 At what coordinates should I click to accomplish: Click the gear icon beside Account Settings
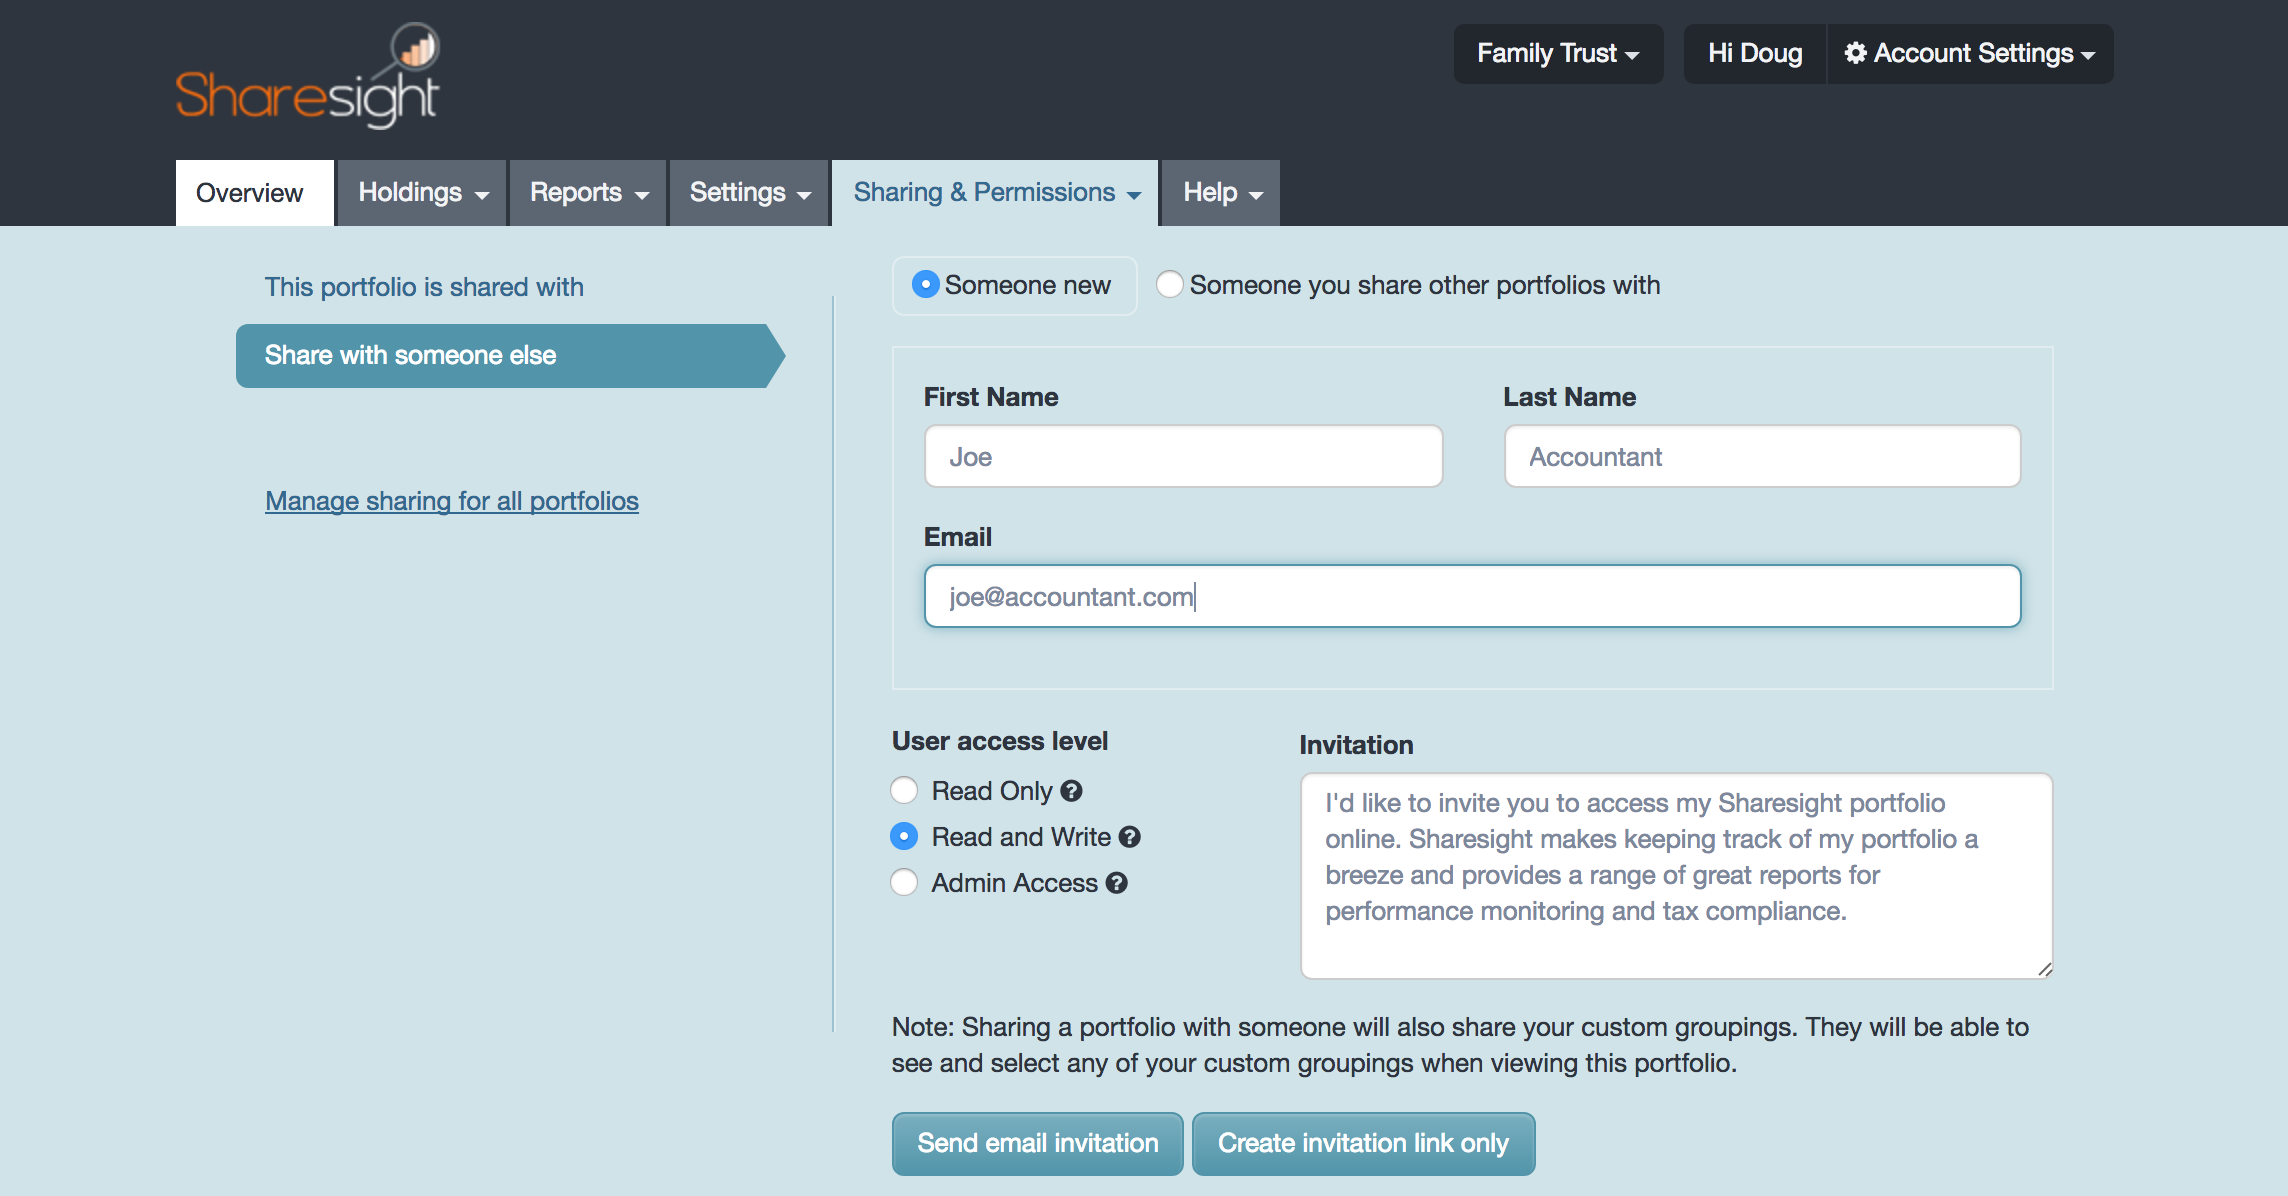point(1856,53)
